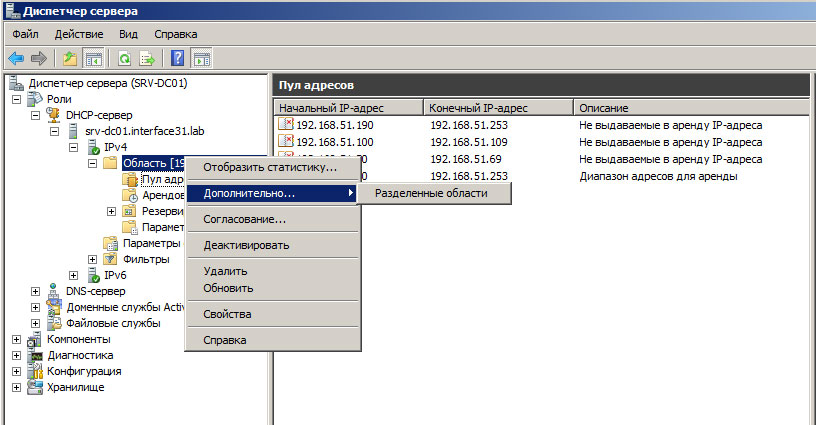Select Диспетчер сервера (SRV-DC01) root node
The image size is (816, 425).
pyautogui.click(x=108, y=83)
